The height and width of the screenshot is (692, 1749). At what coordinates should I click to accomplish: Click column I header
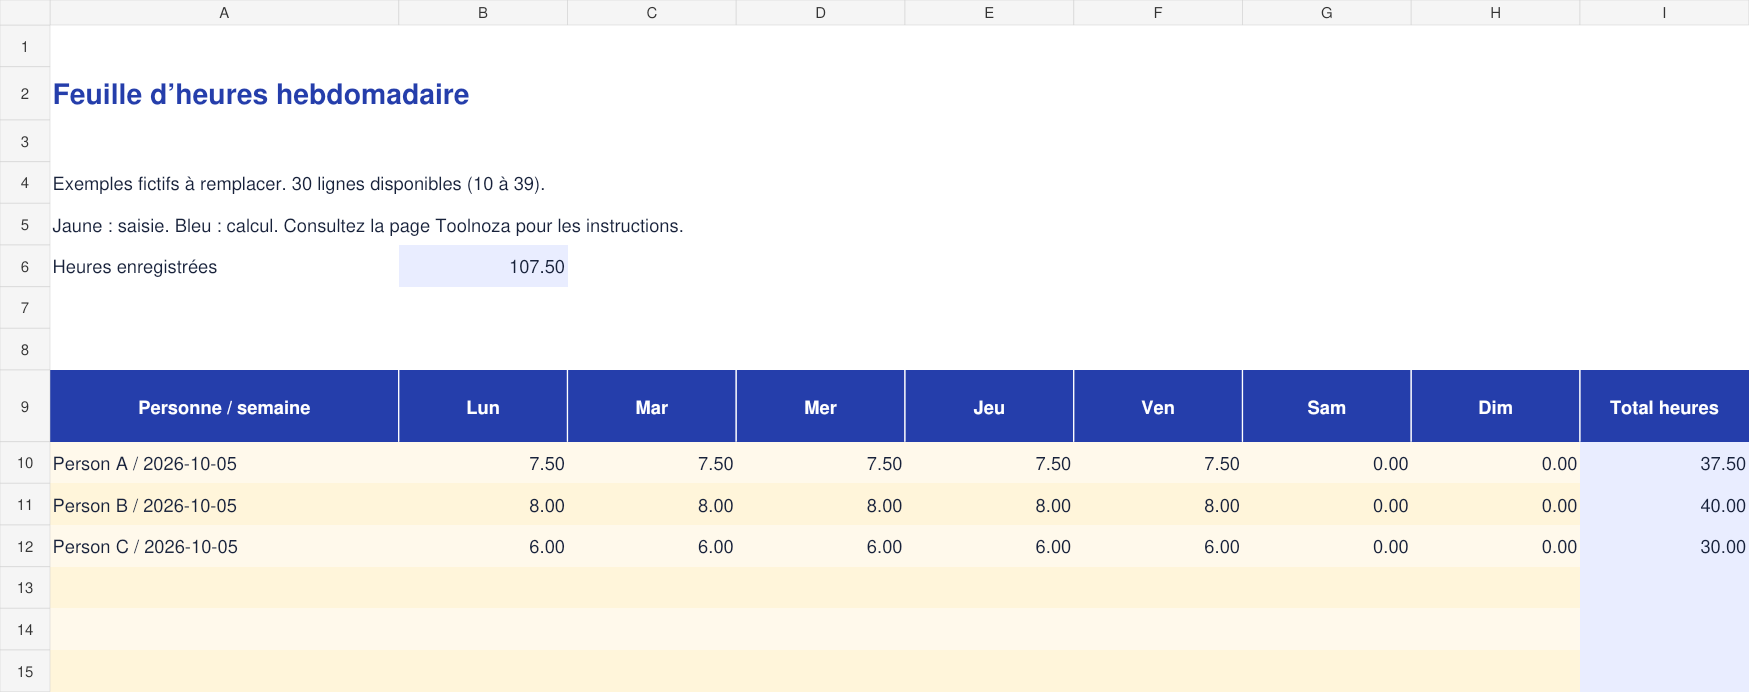(x=1664, y=12)
